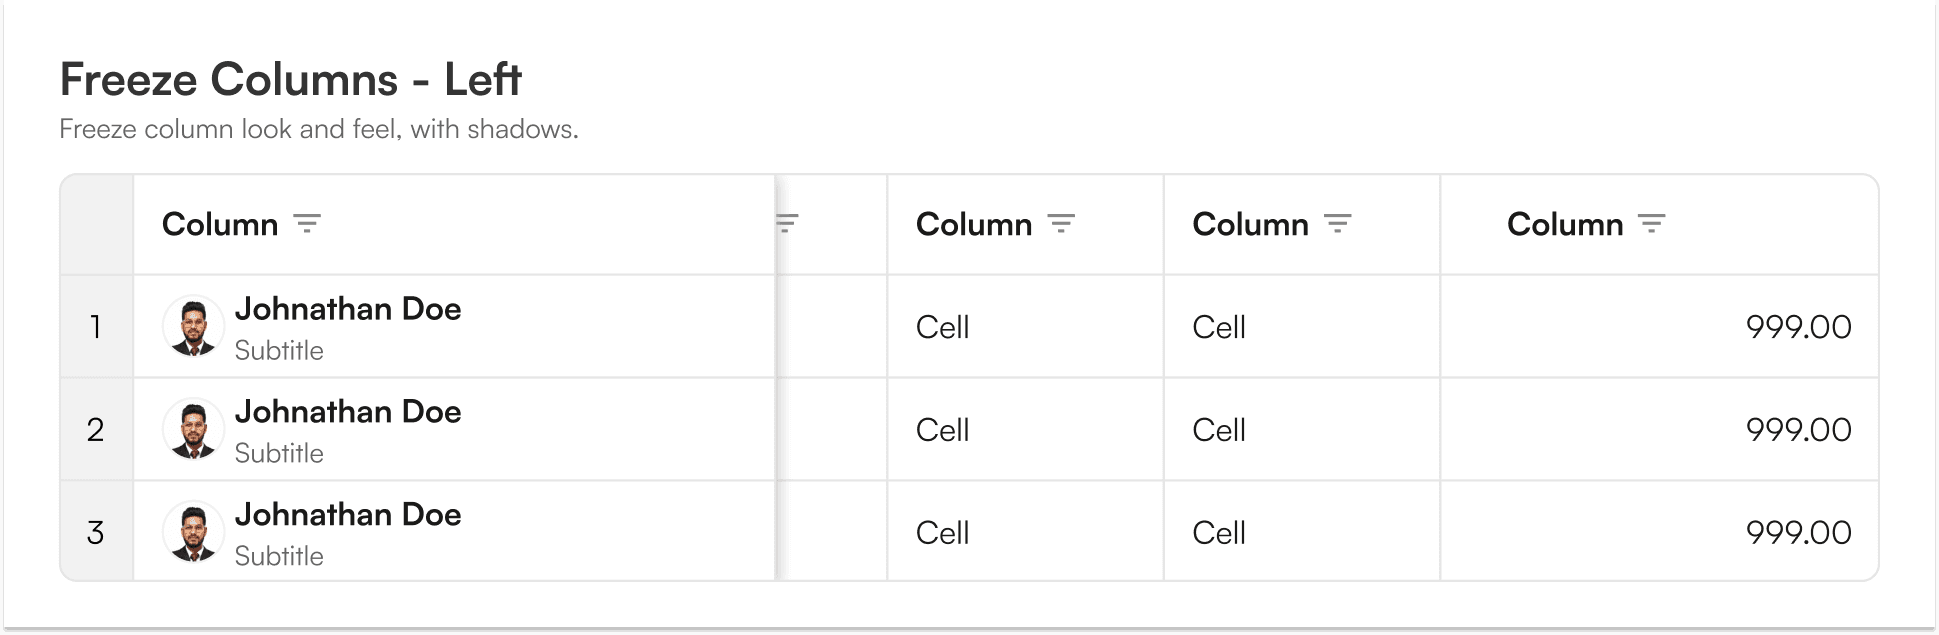Viewport: 1939px width, 635px height.
Task: Select row number 1
Action: 96,327
